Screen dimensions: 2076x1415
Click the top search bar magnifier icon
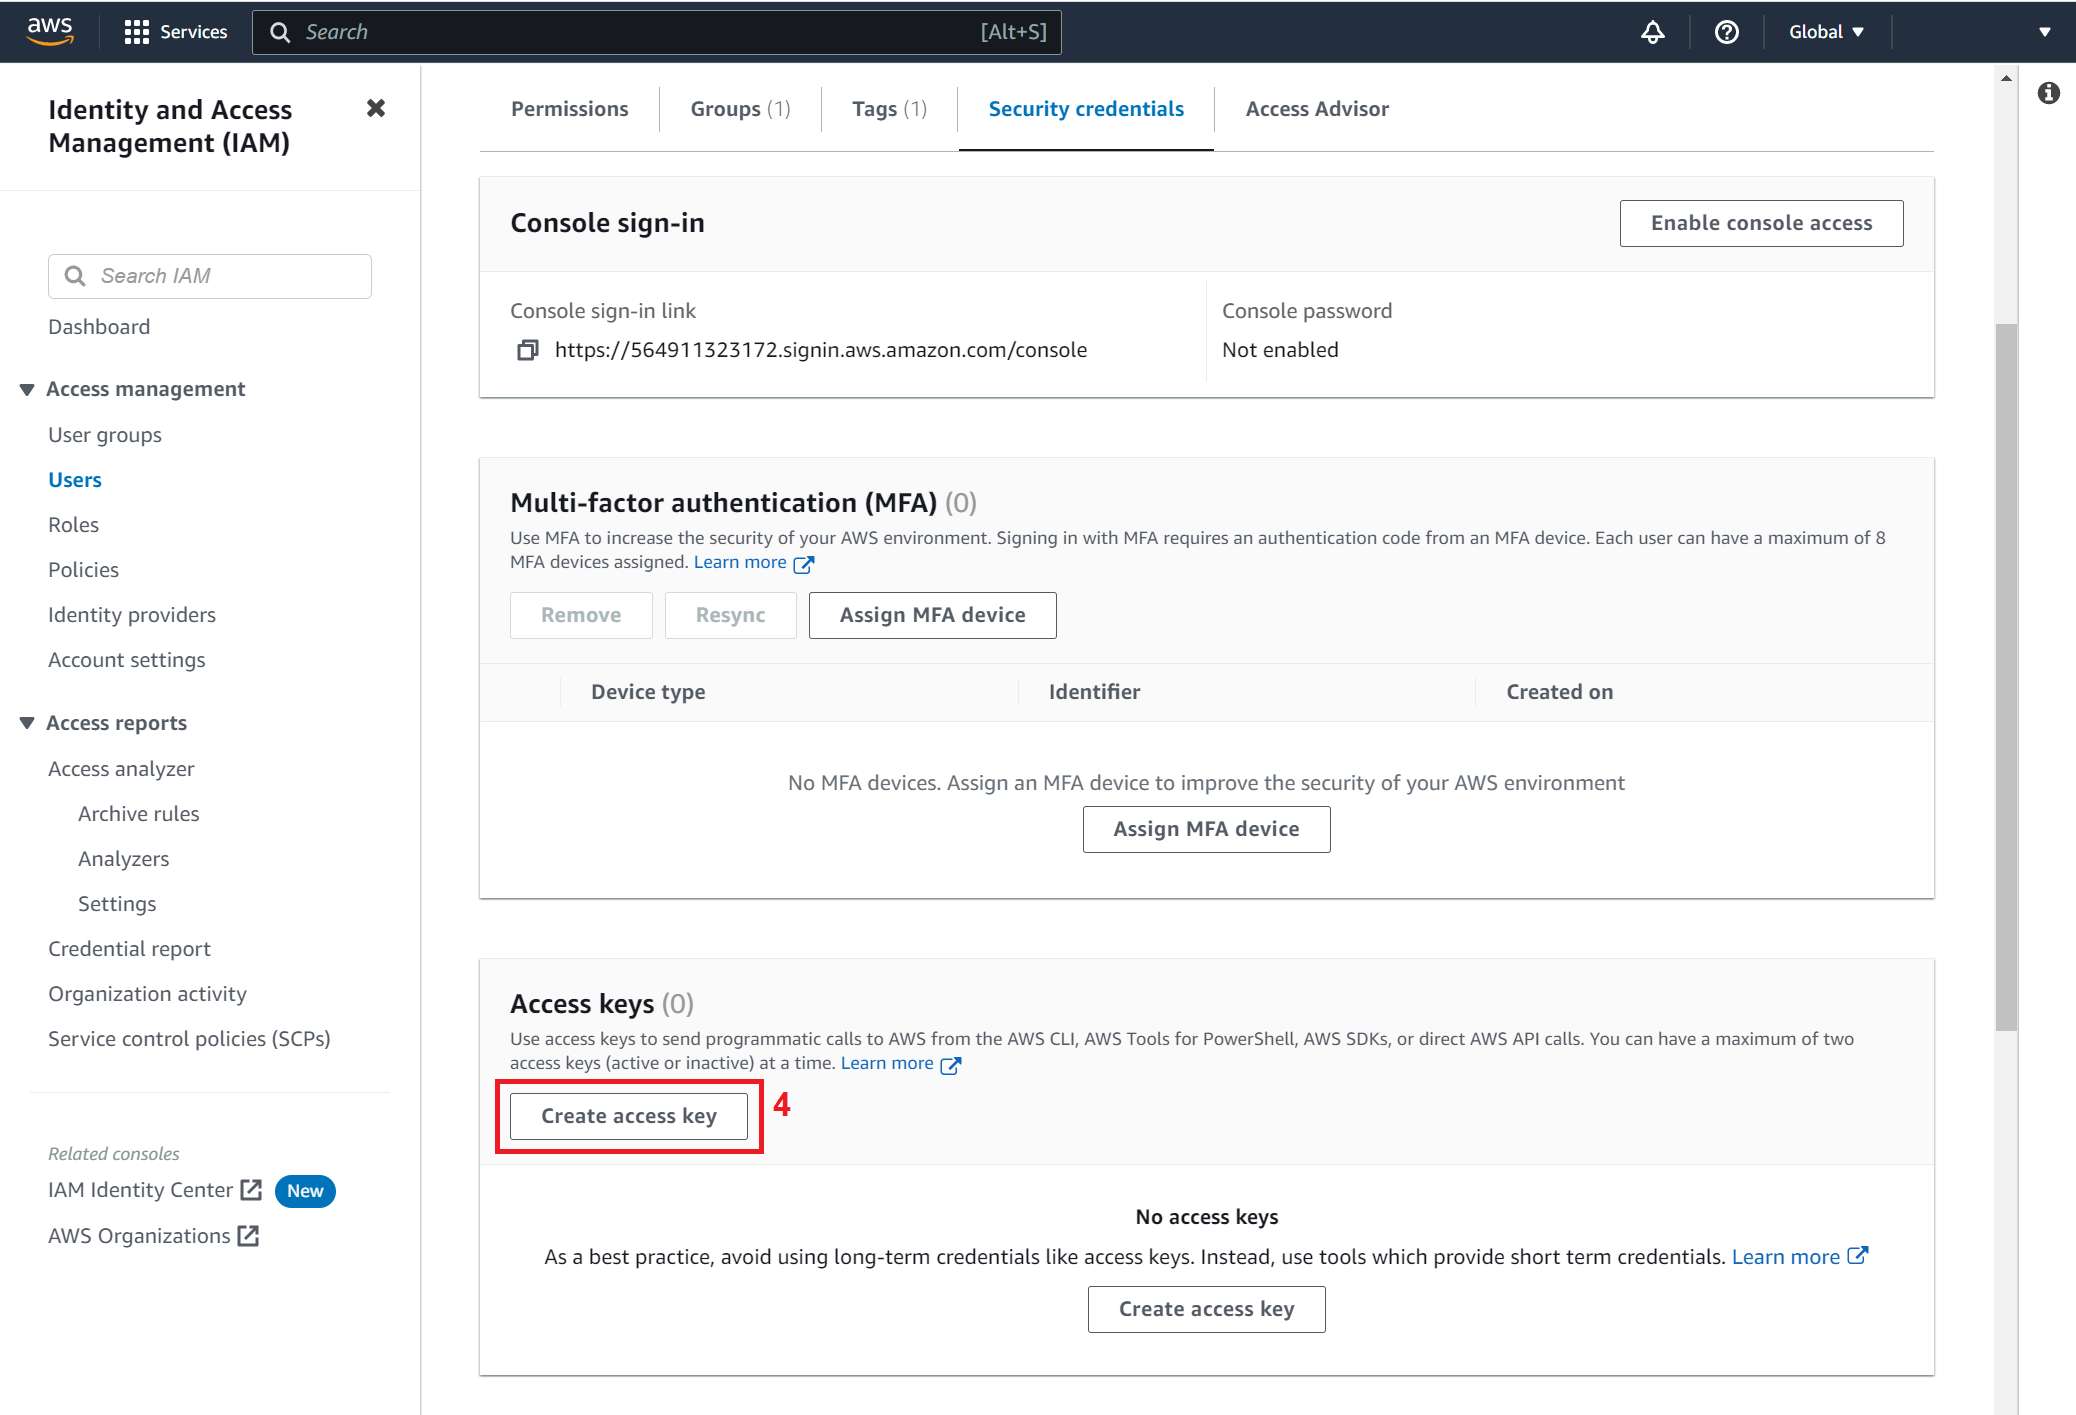(x=280, y=32)
